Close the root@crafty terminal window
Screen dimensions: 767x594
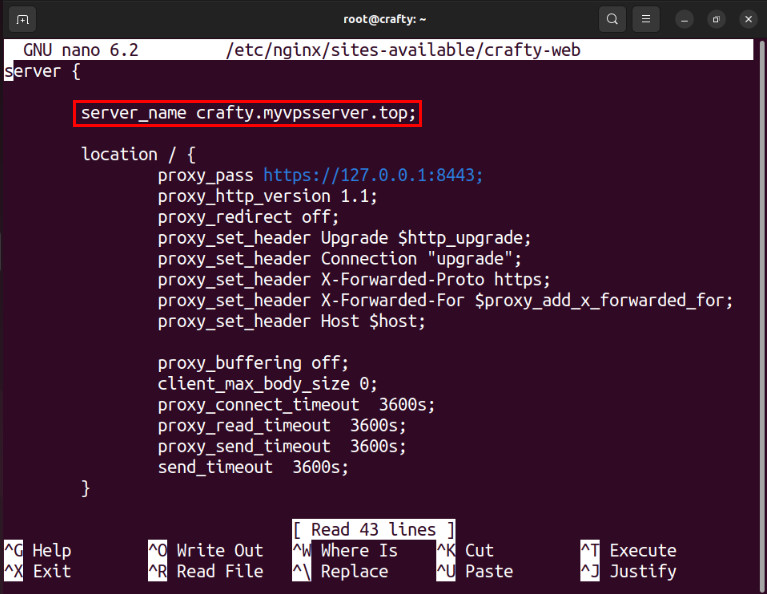[748, 20]
